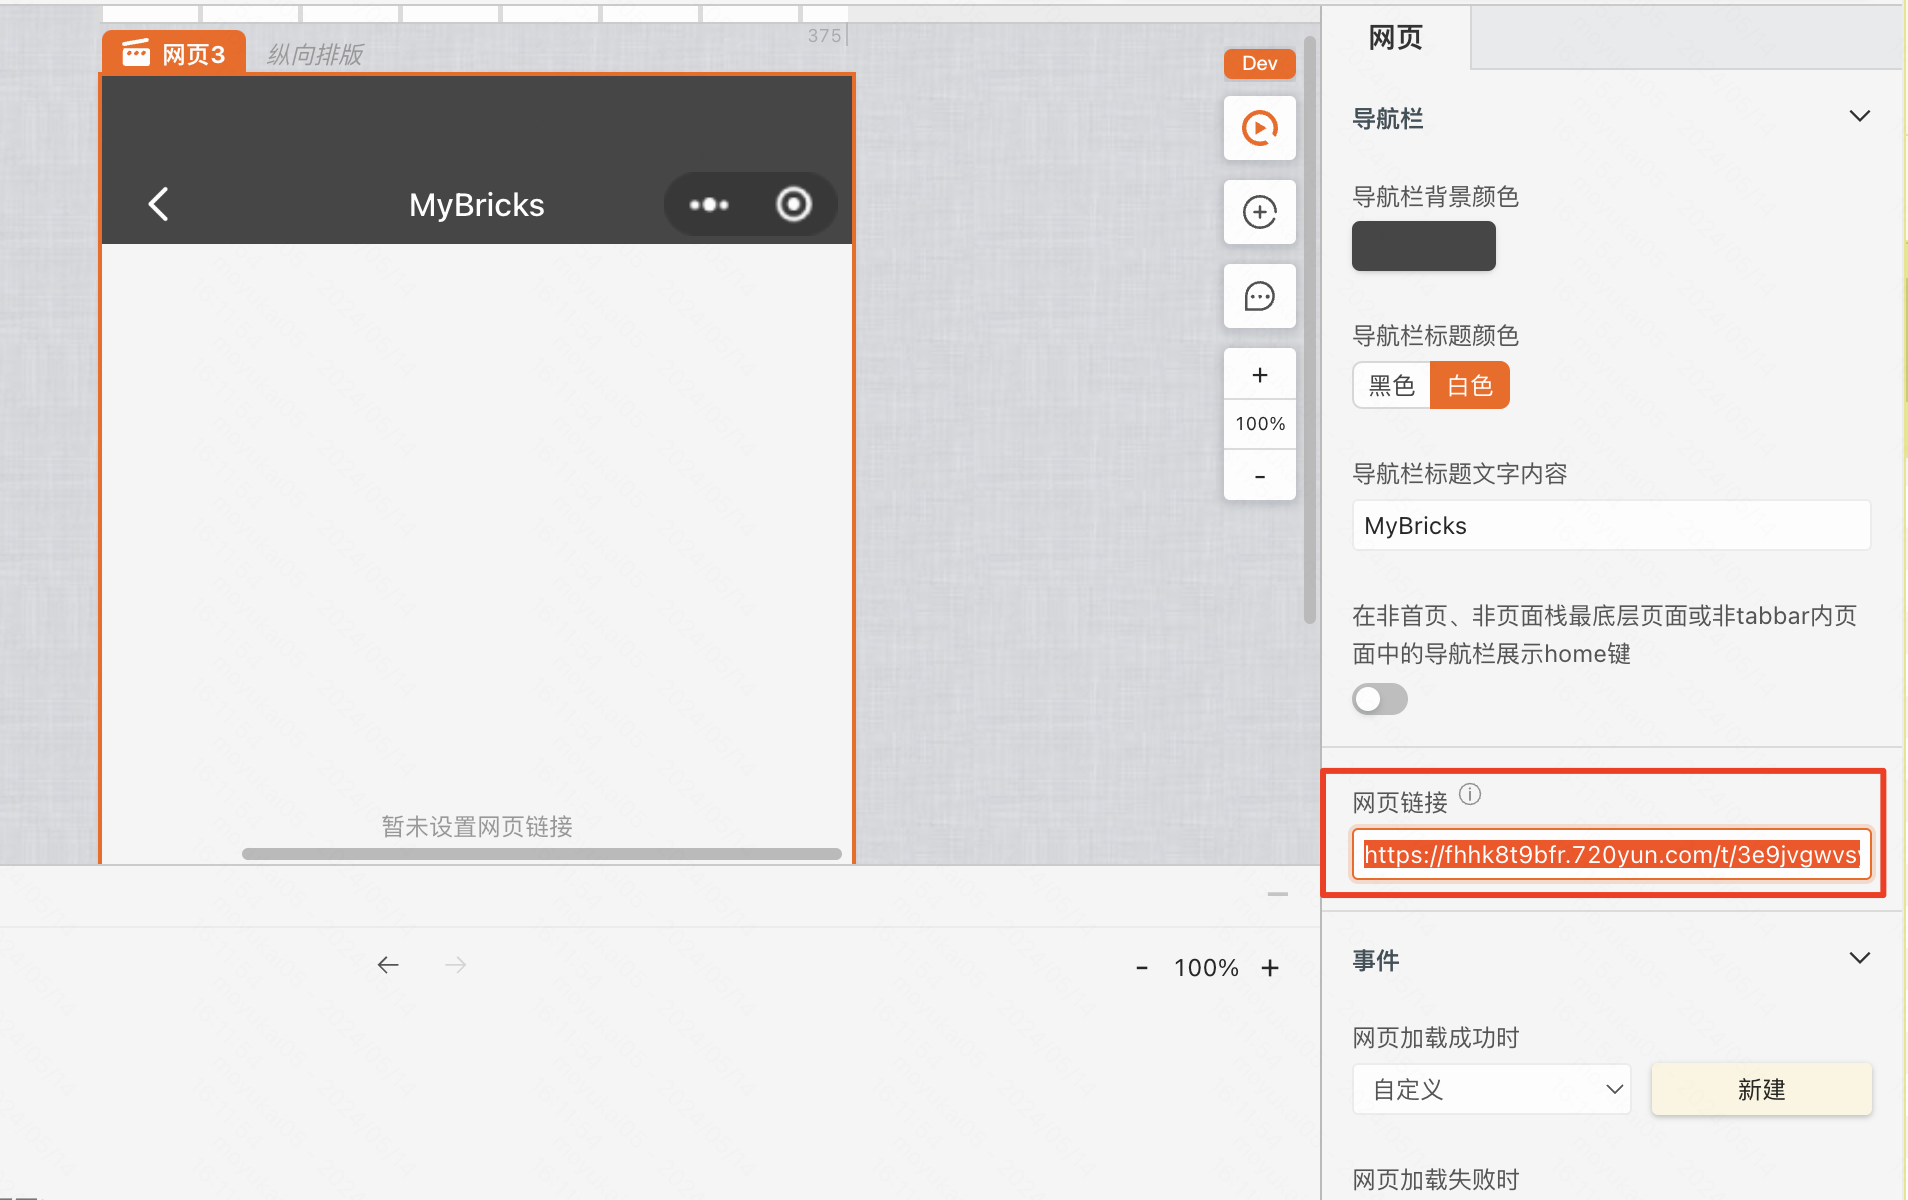Screen dimensions: 1908x1200
Task: Minimize the bottom panel with the dash
Action: [x=1278, y=894]
